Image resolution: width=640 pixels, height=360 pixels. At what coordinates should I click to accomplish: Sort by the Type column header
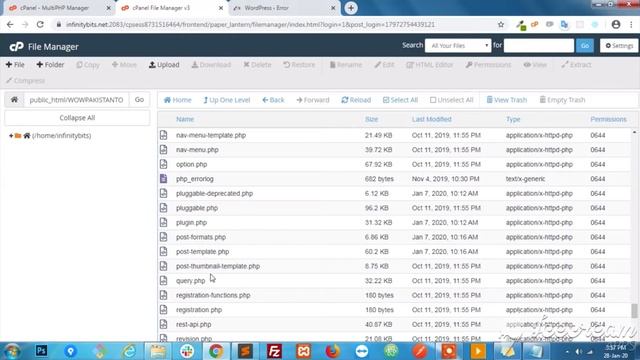(x=513, y=119)
